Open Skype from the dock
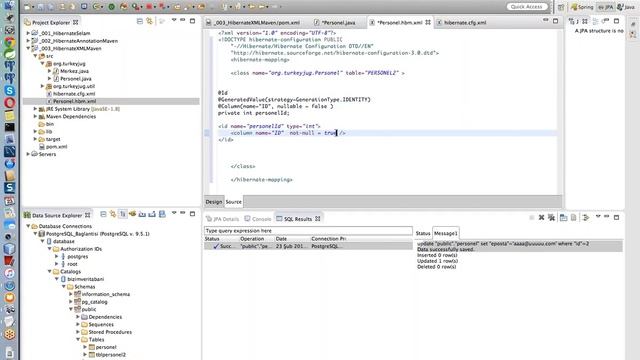The image size is (640, 360). pos(10,91)
